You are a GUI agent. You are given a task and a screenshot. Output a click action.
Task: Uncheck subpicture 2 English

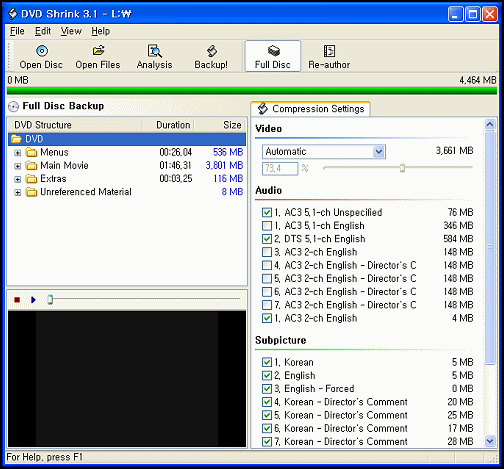coord(267,375)
